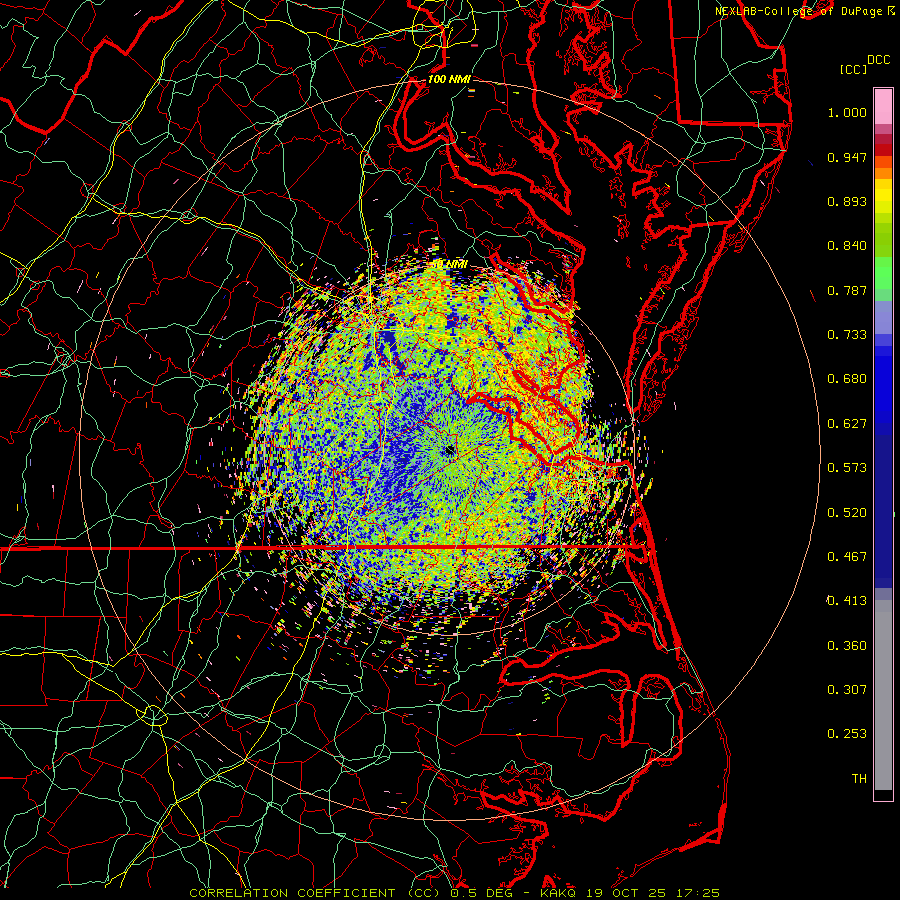Click the 0.253 legend value
Viewport: 900px width, 900px height.
847,734
